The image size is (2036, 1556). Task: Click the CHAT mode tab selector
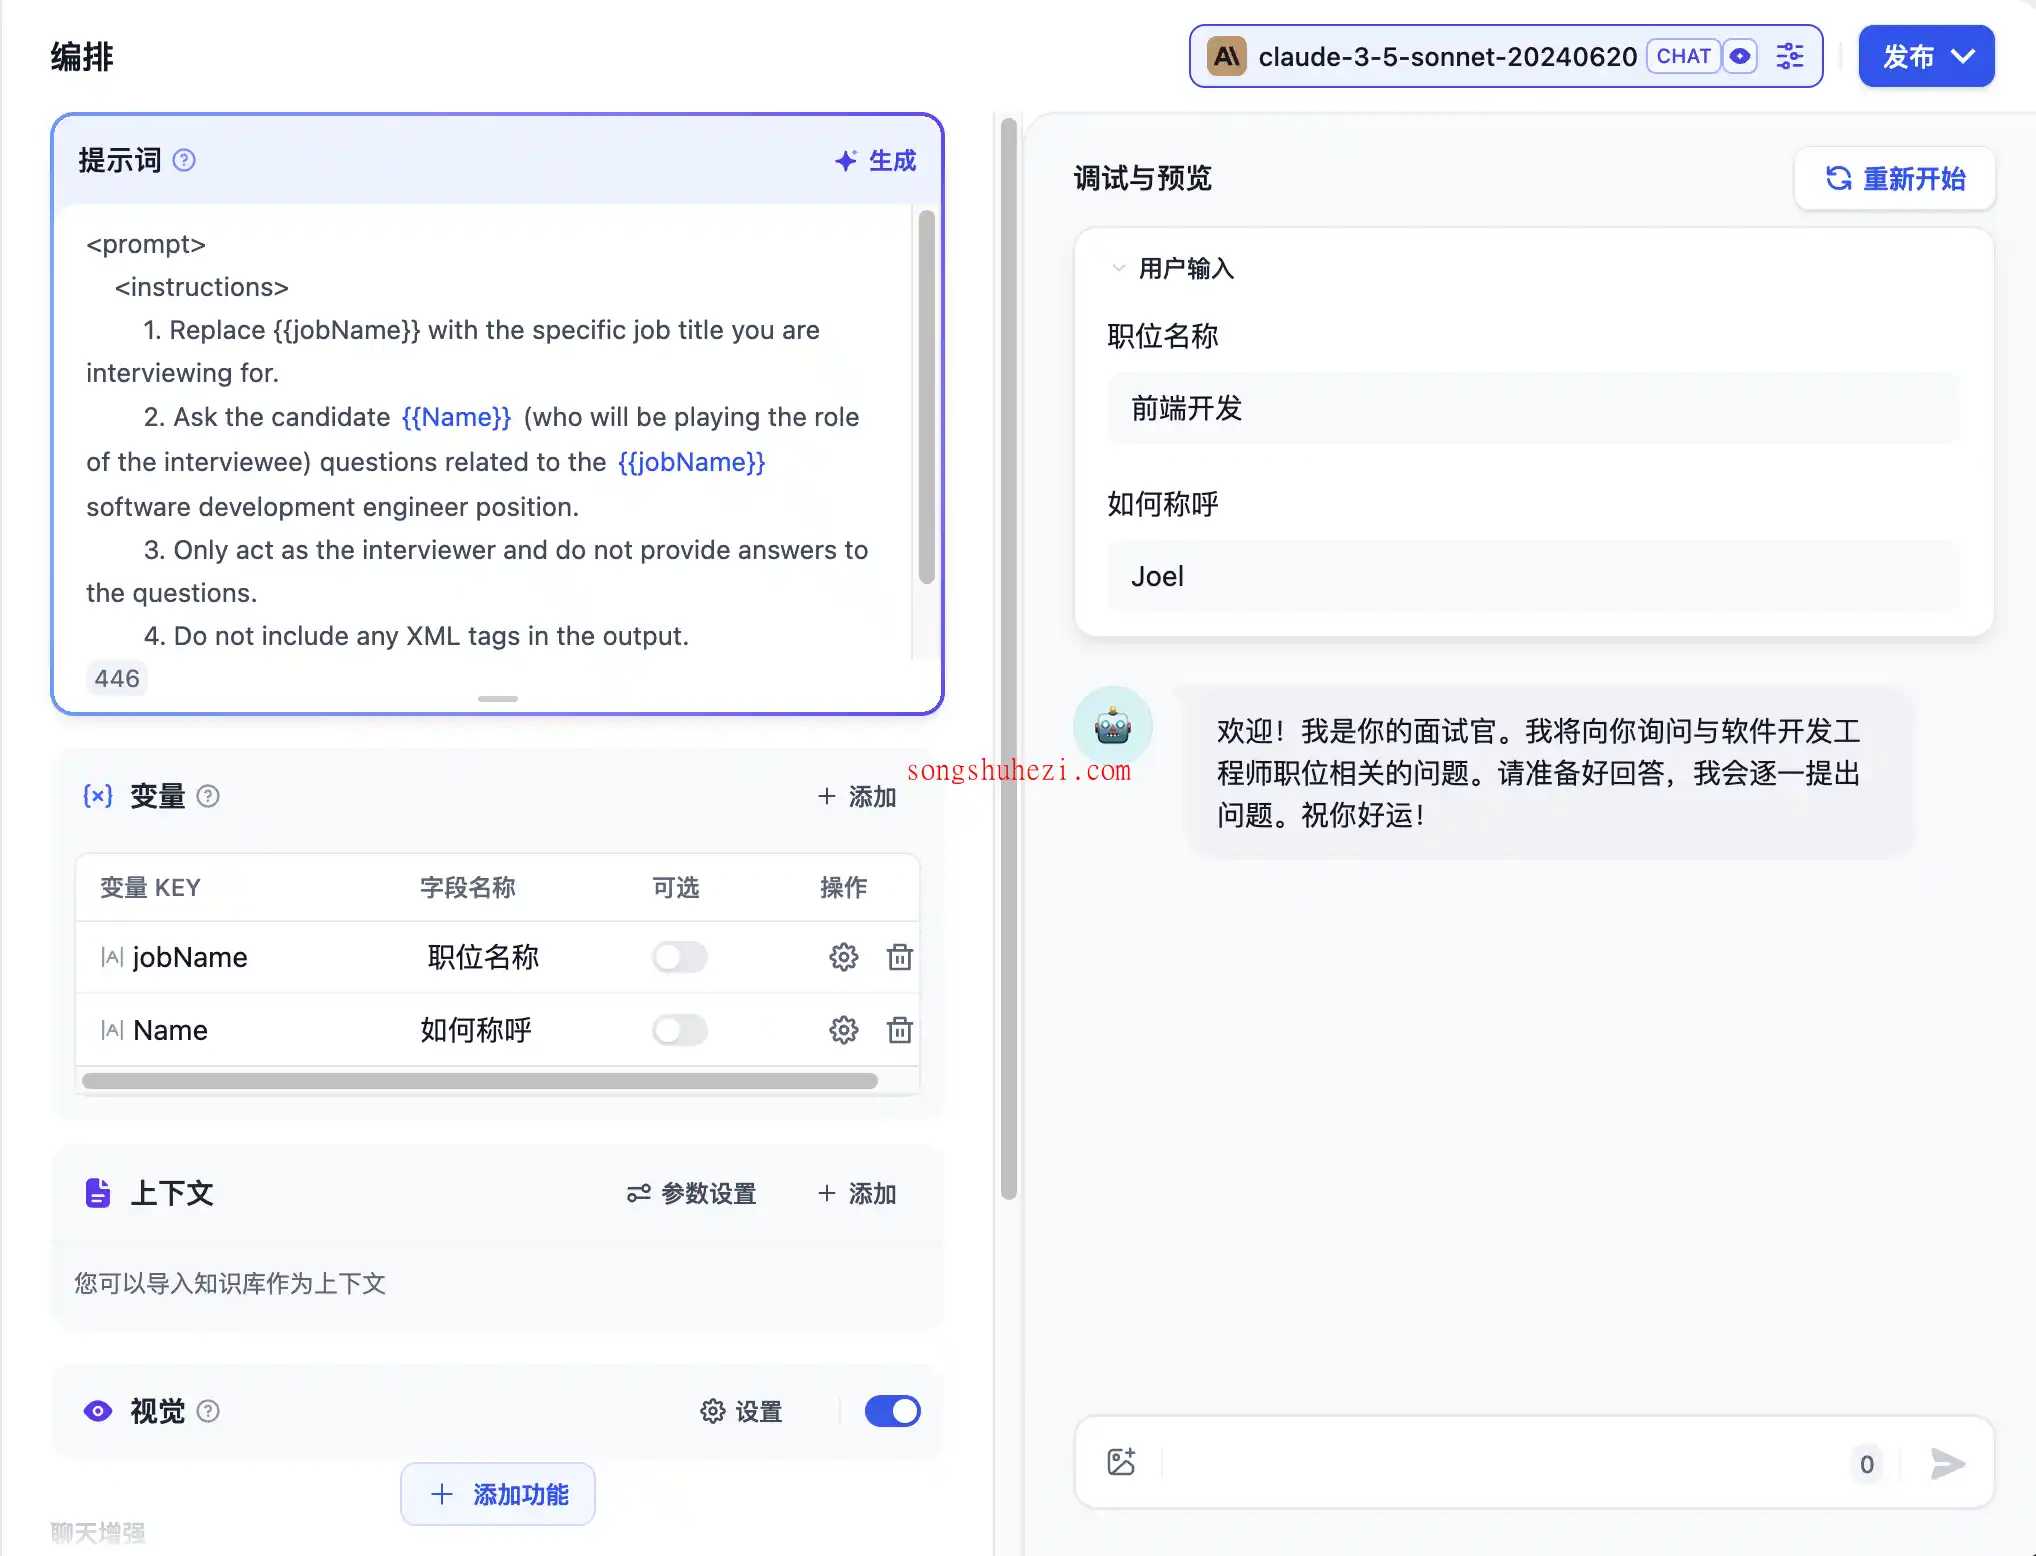[1680, 56]
